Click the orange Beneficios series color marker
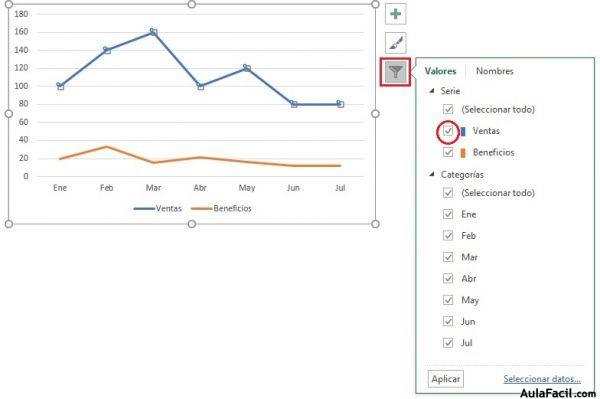 463,153
